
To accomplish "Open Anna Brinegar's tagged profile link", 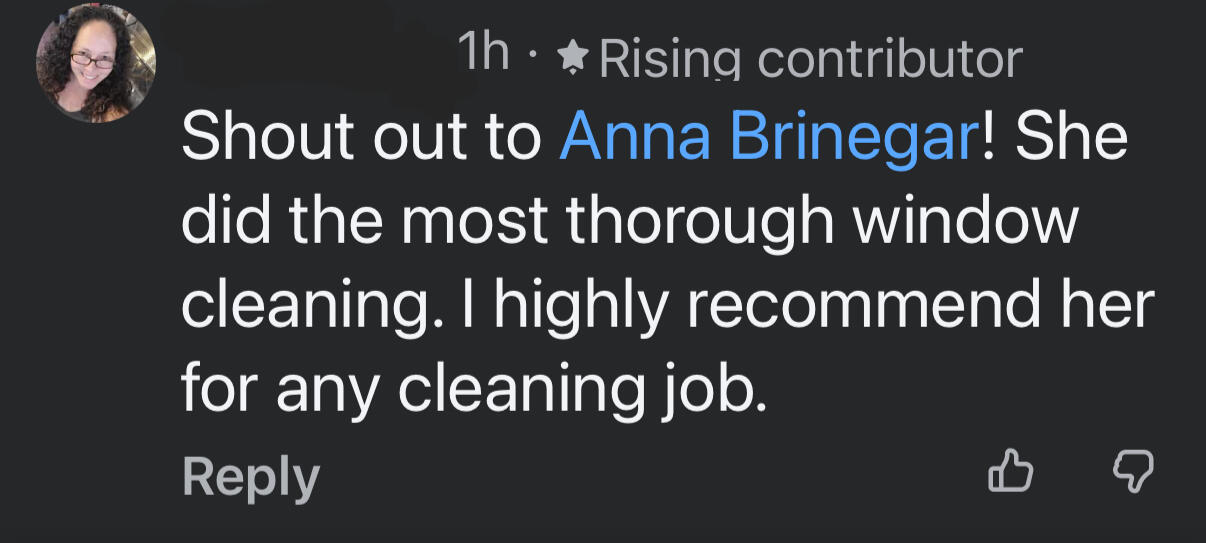I will tap(769, 139).
